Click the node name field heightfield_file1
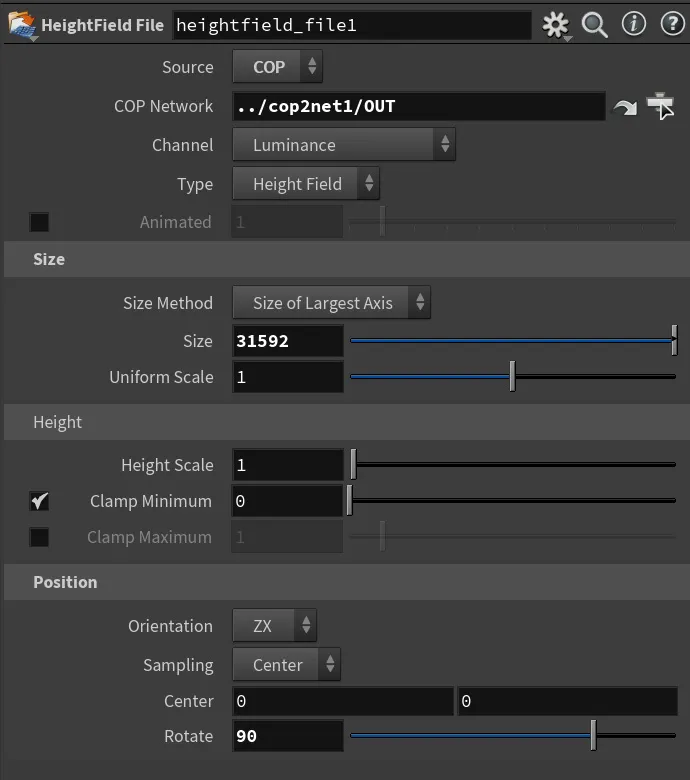The height and width of the screenshot is (780, 690). pos(352,25)
